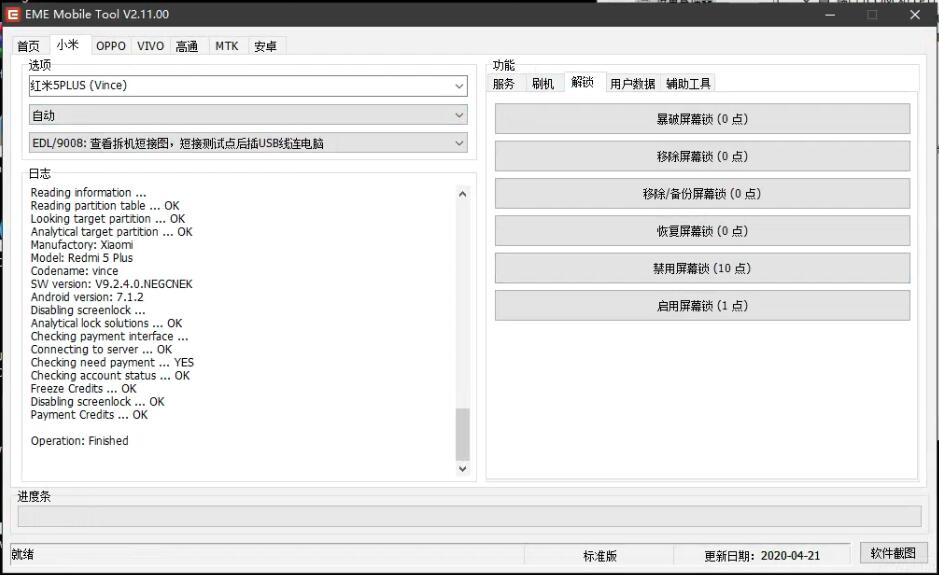Click 暴破屏幕锁 (0 点) button
This screenshot has height=575, width=939.
pyautogui.click(x=702, y=119)
